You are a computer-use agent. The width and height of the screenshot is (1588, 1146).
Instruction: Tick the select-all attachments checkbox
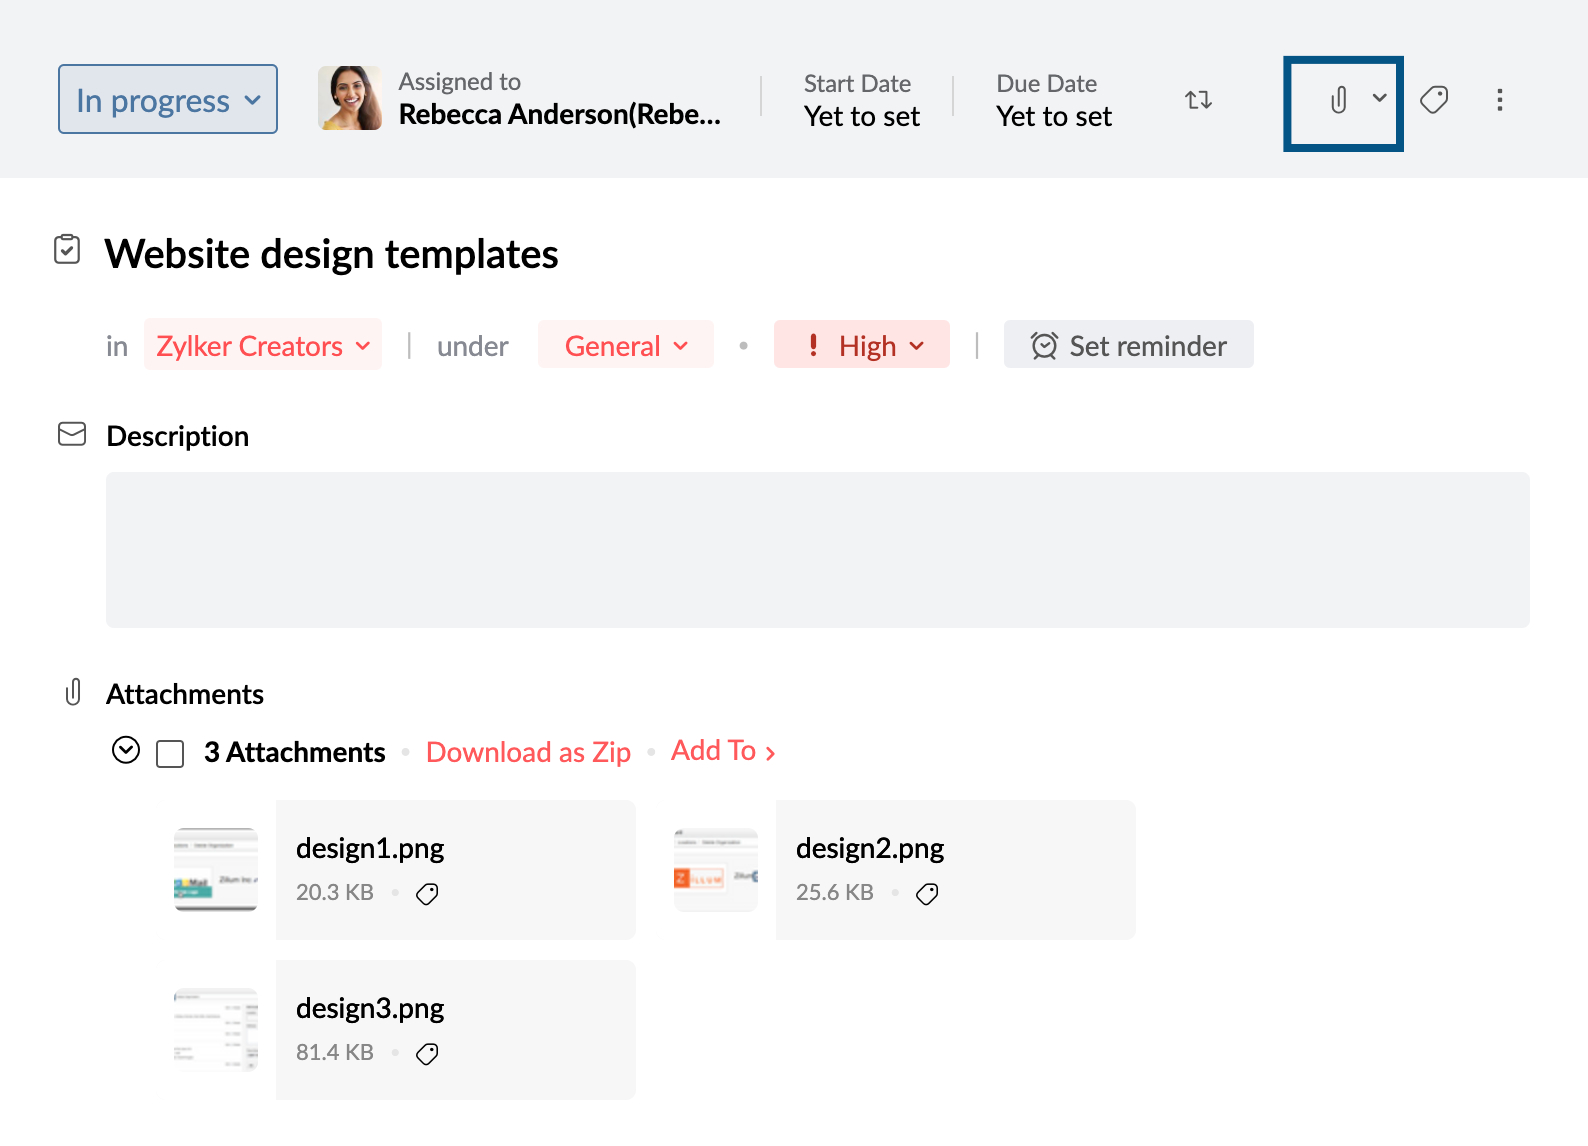pos(170,753)
